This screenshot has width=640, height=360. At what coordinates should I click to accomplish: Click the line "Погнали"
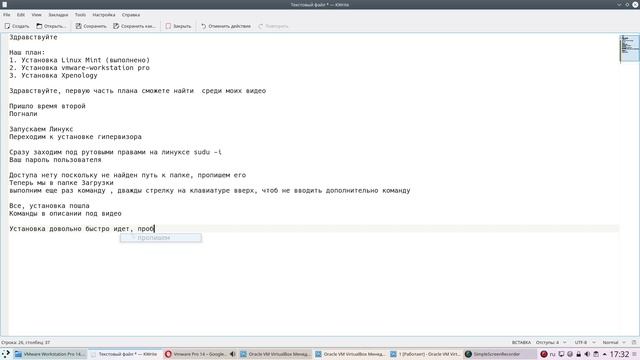pos(23,114)
